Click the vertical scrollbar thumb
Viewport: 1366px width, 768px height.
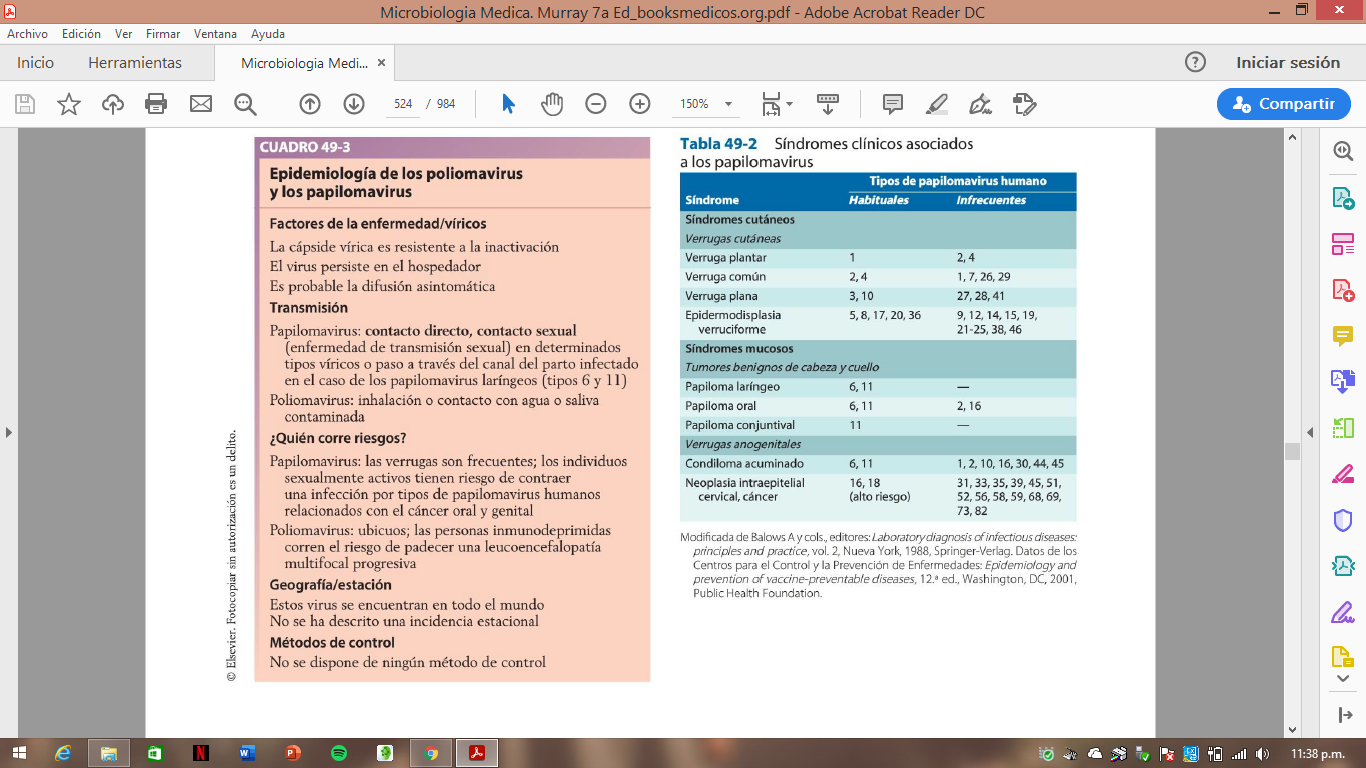[1291, 452]
